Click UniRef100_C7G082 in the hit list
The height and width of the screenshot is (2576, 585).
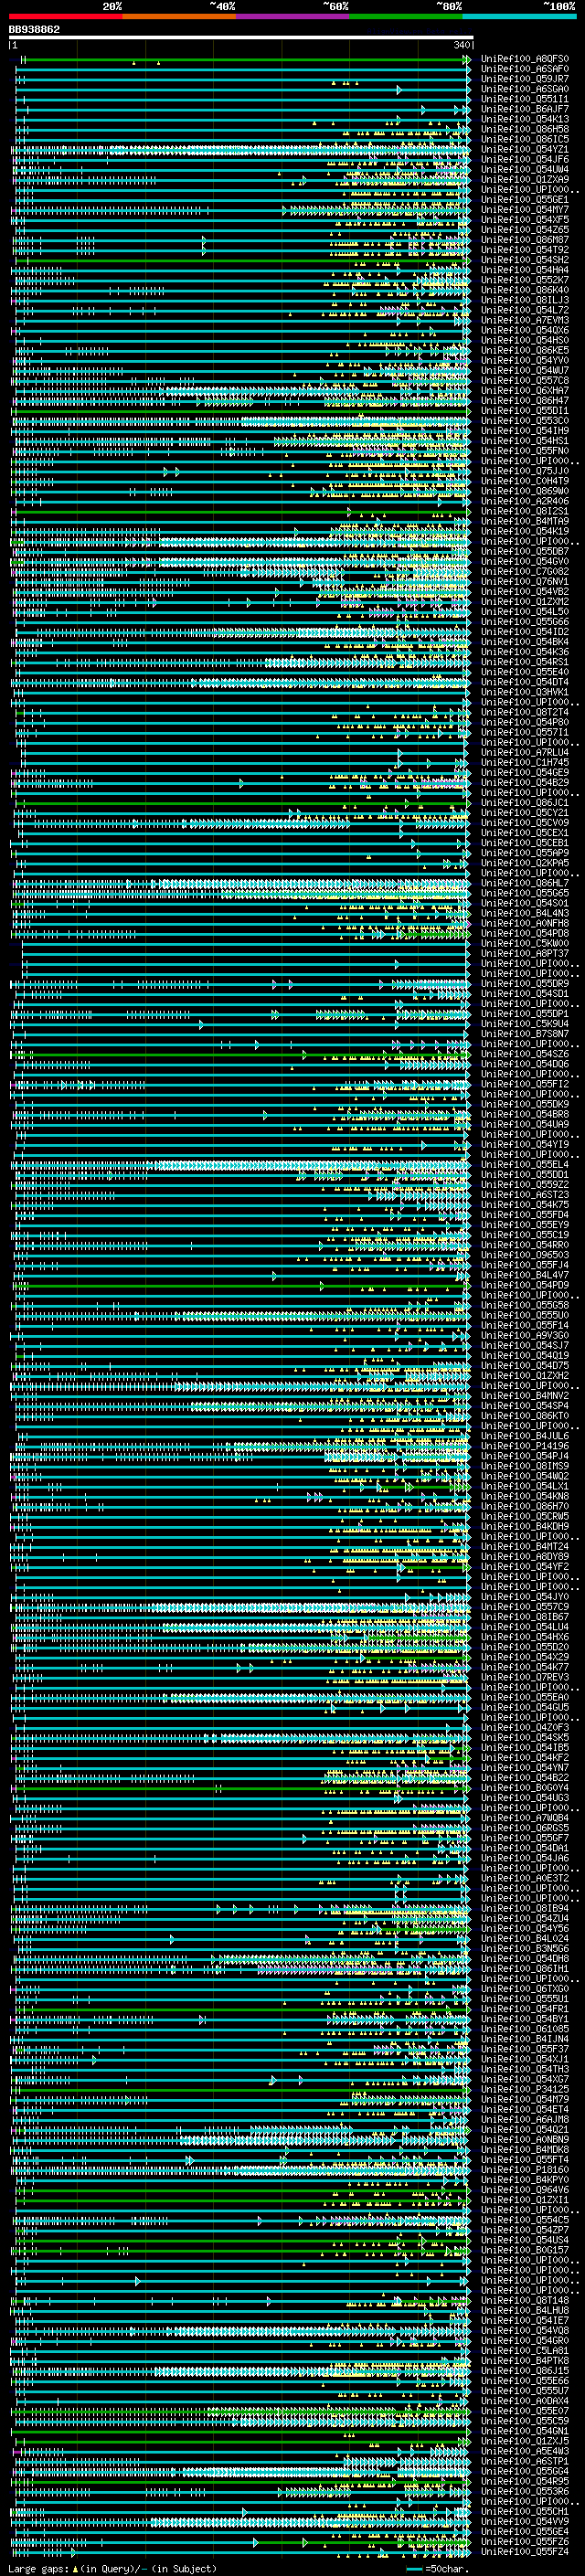[525, 571]
